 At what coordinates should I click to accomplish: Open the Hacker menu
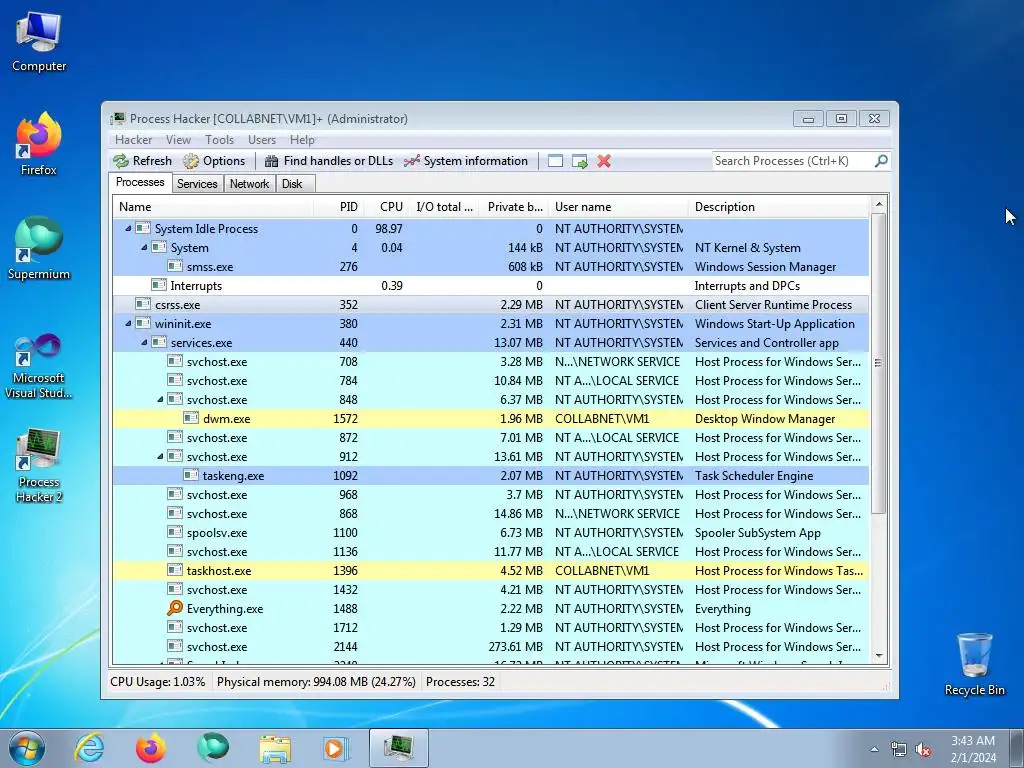pyautogui.click(x=133, y=140)
